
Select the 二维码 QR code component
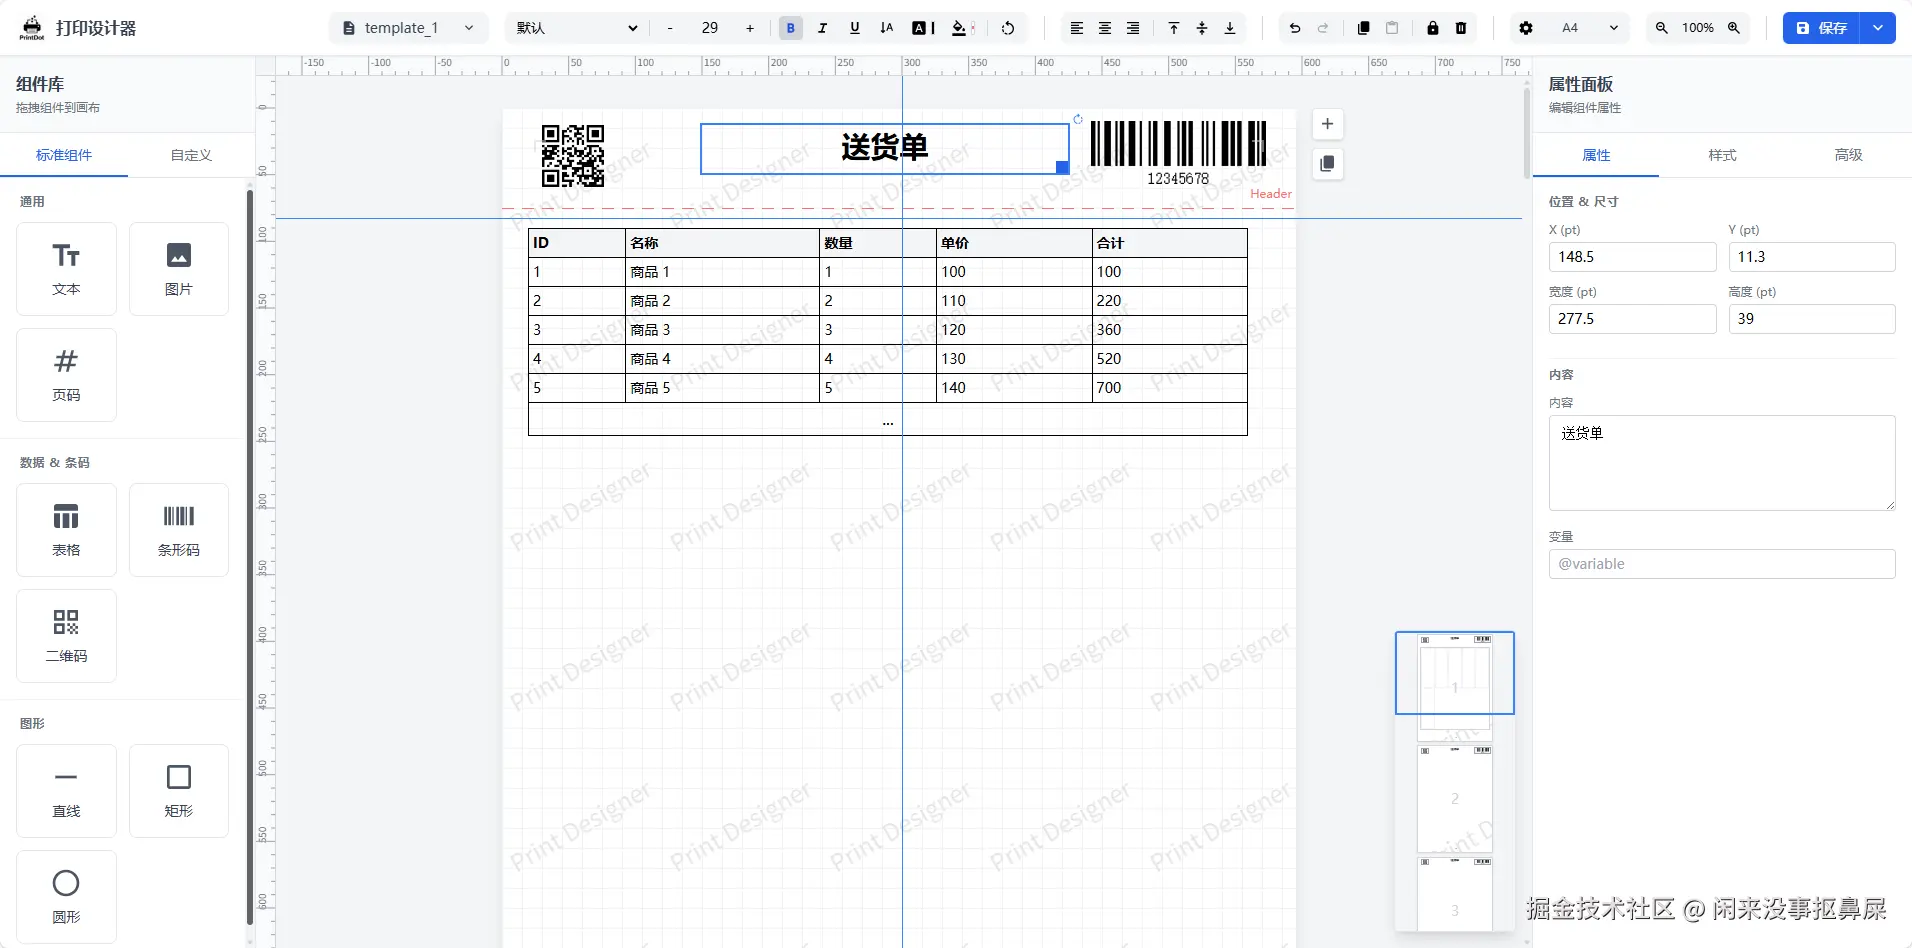click(x=66, y=636)
